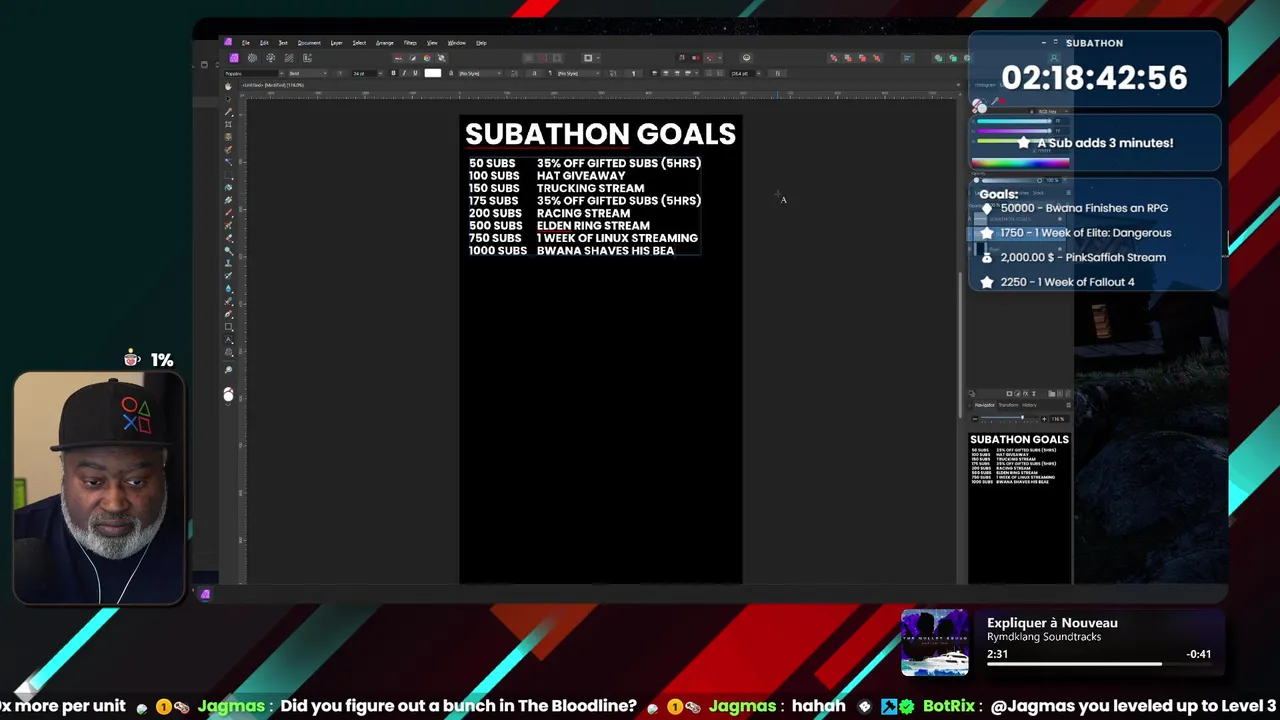Toggle Italic text formatting
1280x720 pixels.
(404, 73)
